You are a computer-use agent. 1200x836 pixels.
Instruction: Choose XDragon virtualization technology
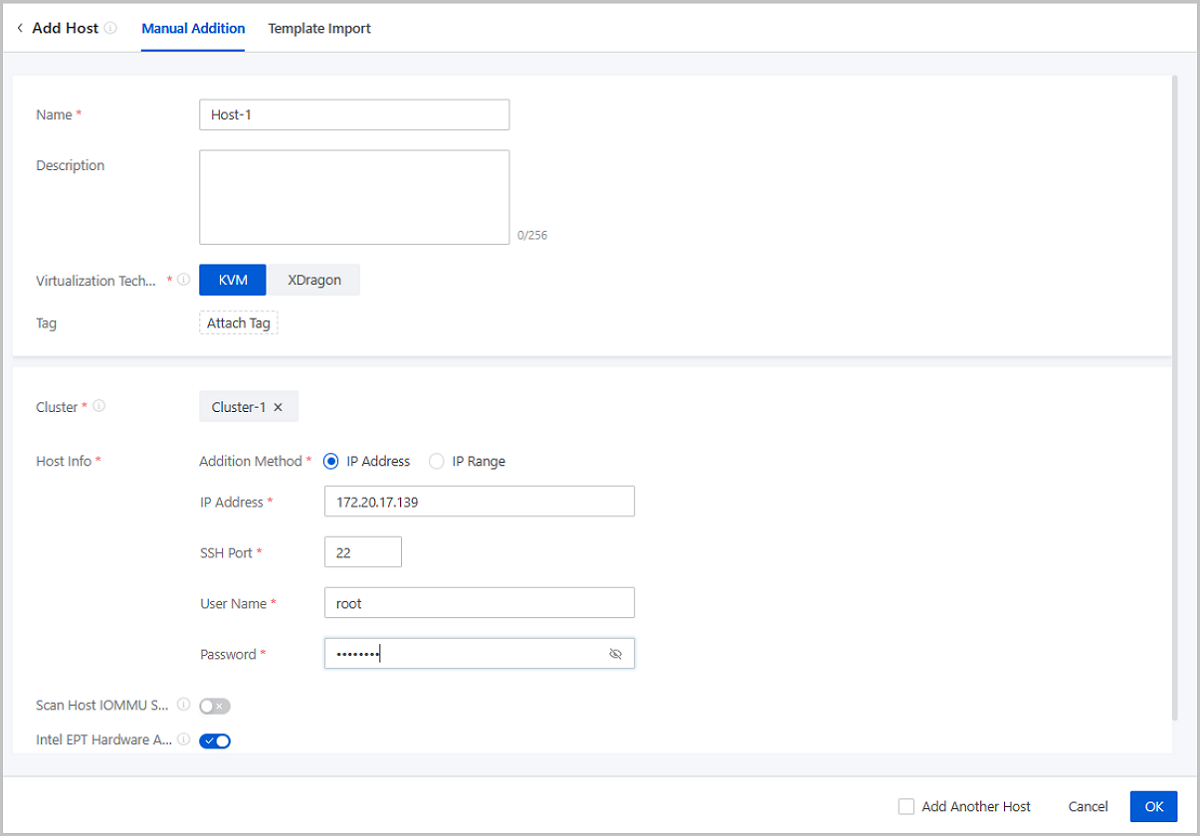(314, 280)
